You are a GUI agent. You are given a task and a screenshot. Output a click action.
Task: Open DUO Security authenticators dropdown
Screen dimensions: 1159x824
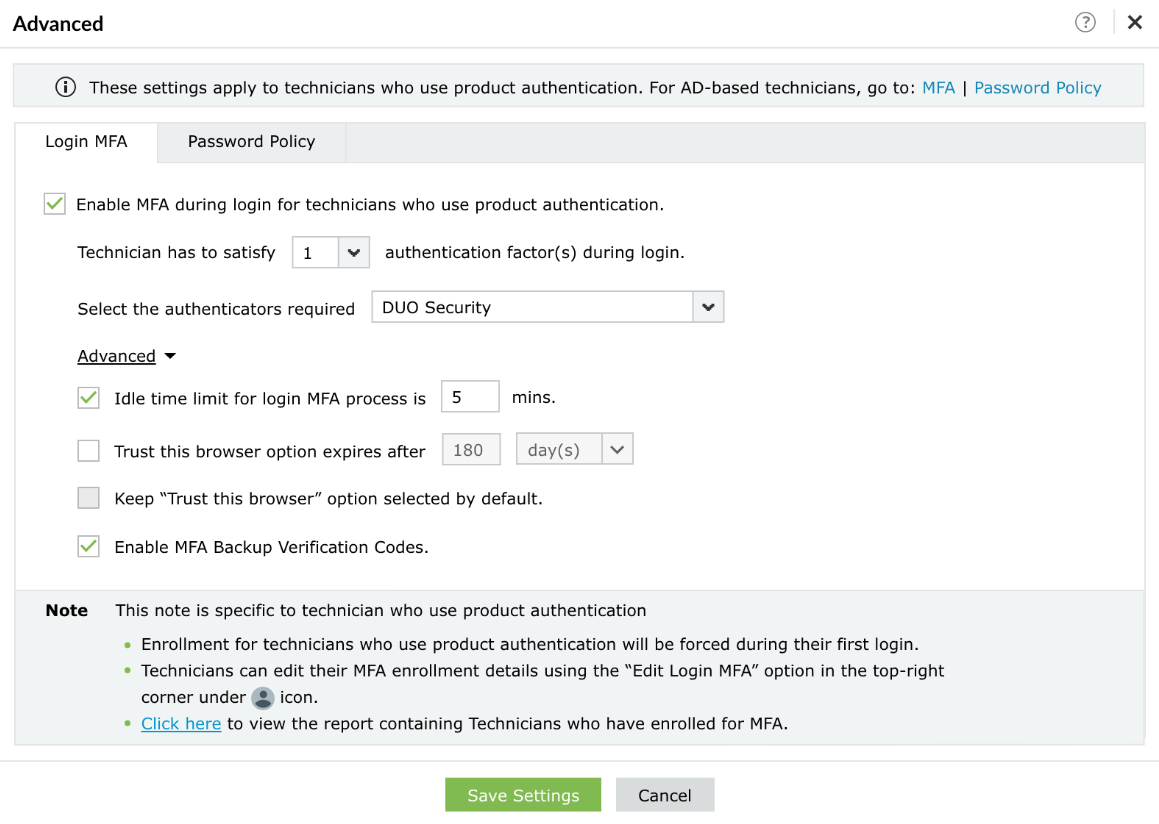pyautogui.click(x=547, y=308)
